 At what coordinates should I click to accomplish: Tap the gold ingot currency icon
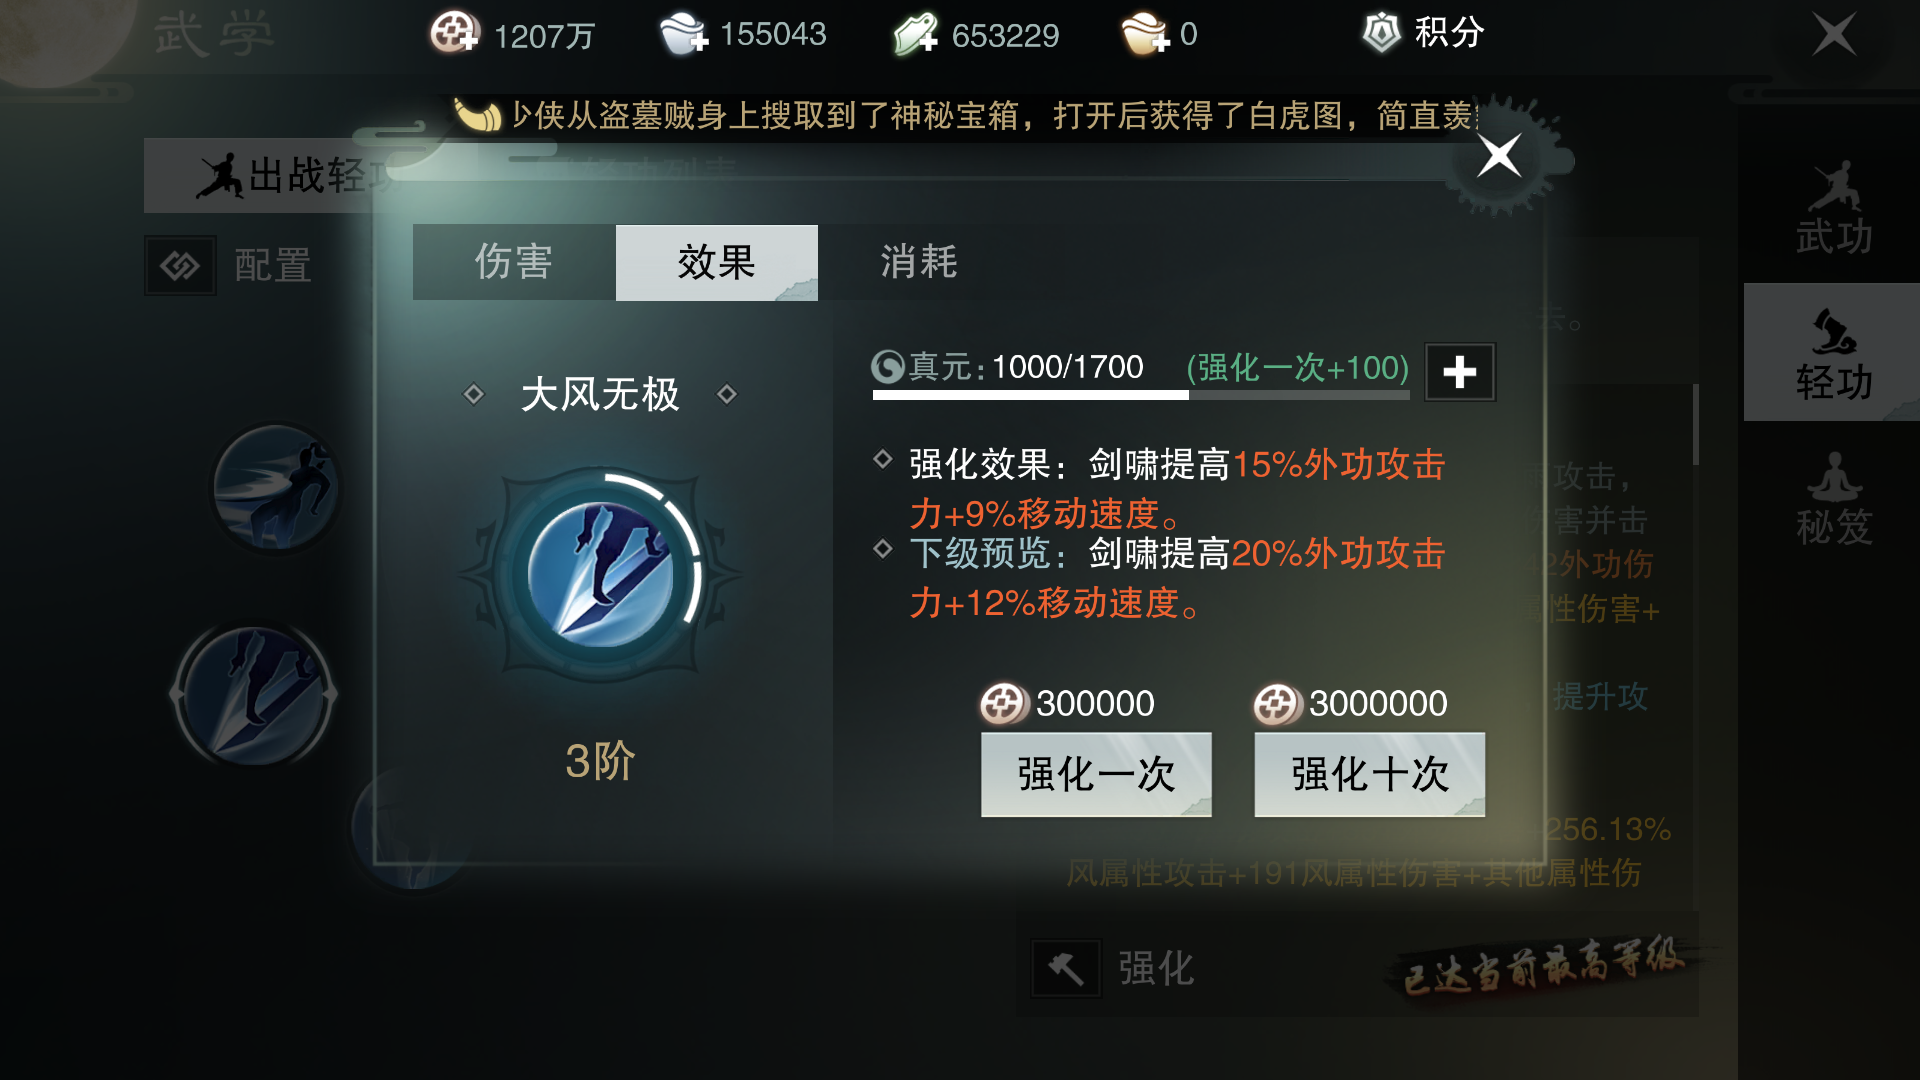1145,33
